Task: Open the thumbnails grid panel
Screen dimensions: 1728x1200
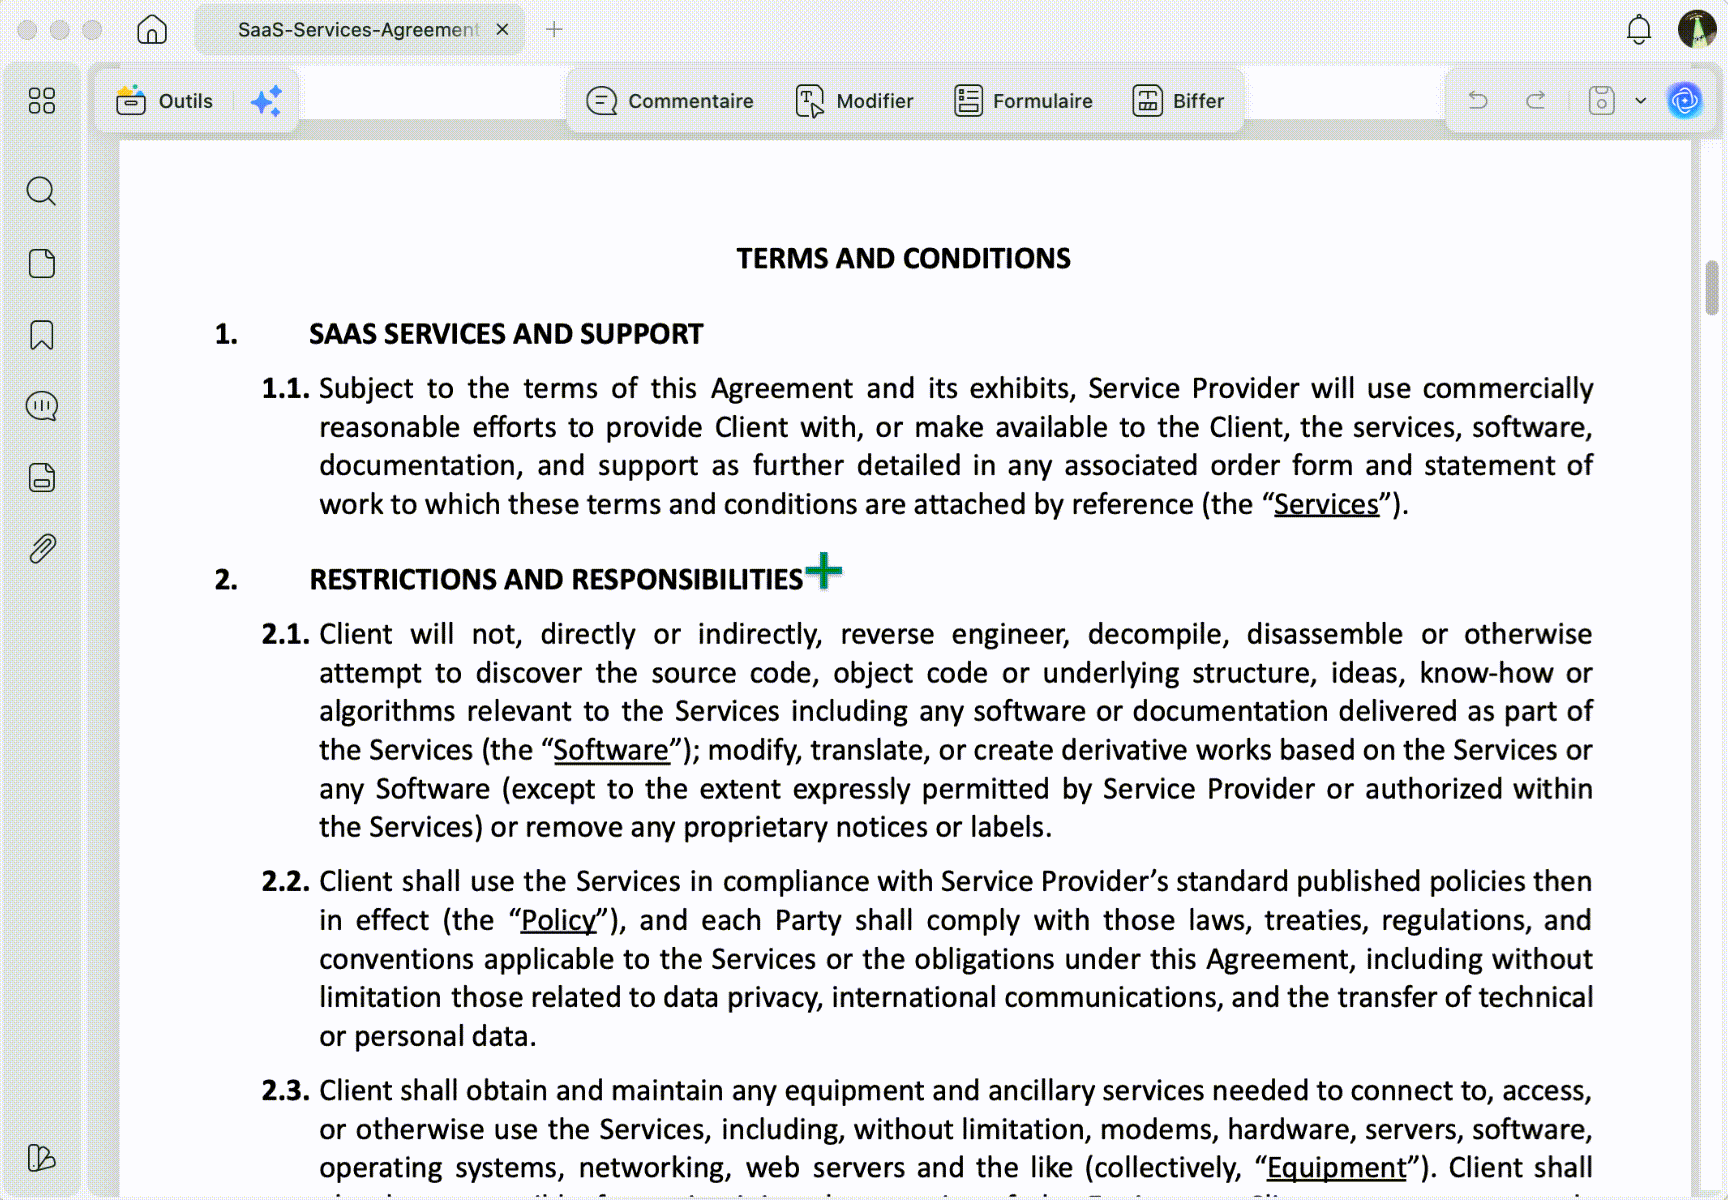Action: tap(42, 101)
